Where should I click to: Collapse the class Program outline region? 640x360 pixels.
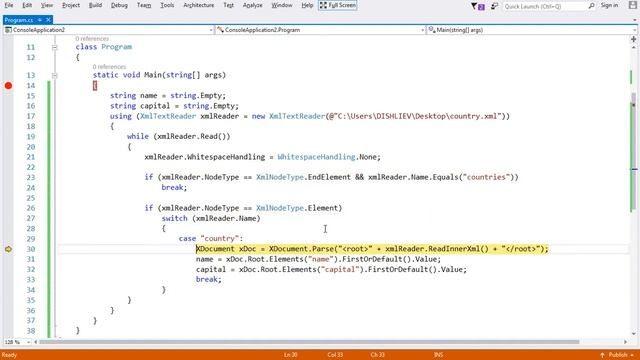(x=55, y=47)
